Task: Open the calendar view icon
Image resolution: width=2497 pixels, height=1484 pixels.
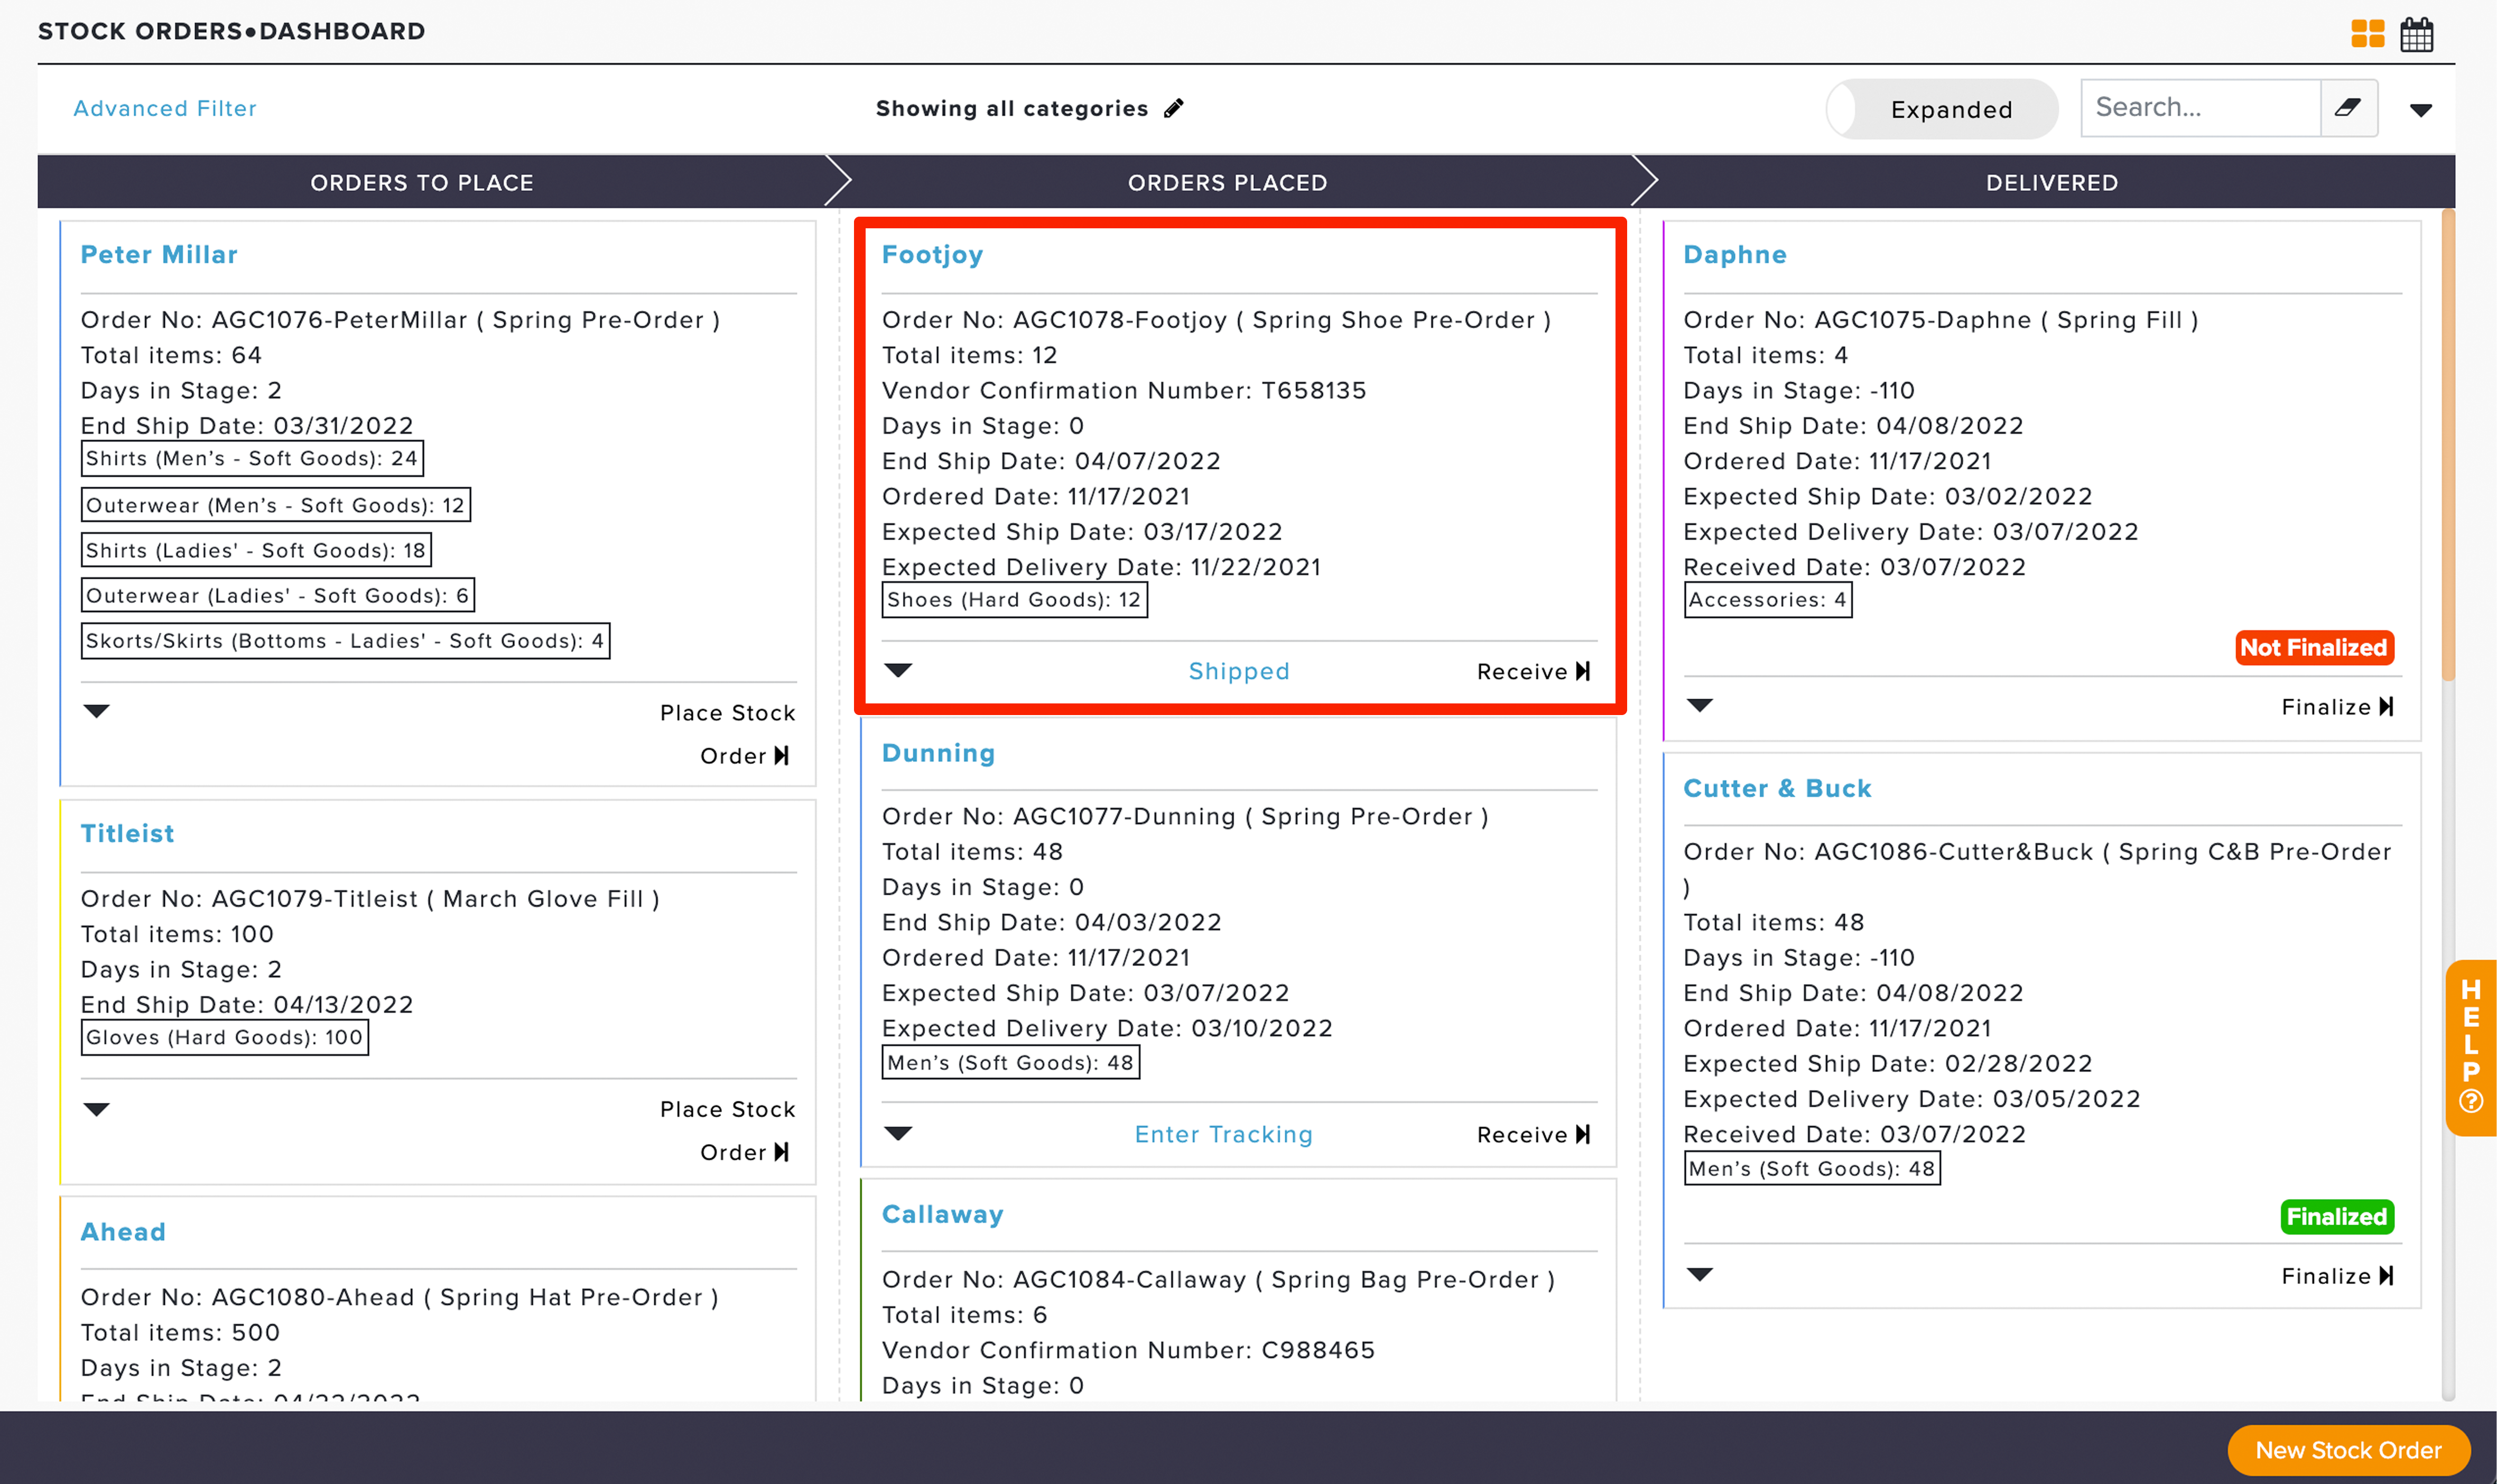Action: [x=2416, y=34]
